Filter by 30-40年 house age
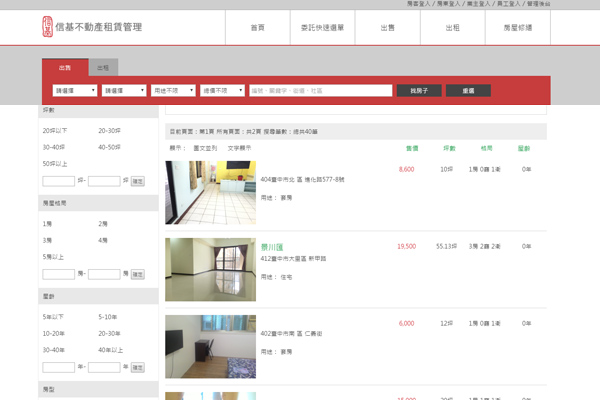Viewport: 600px width, 400px height. coord(54,350)
